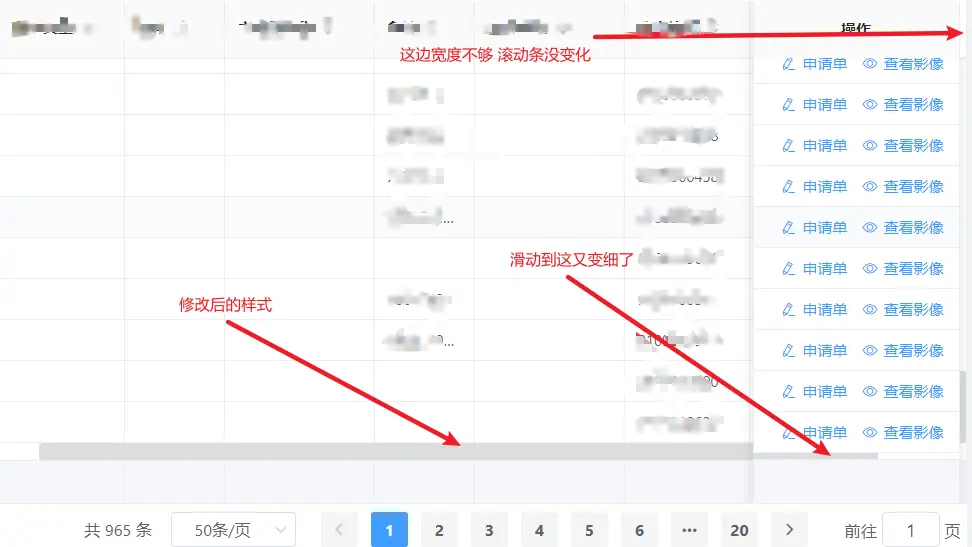Click the table's horizontal scrollbar
972x547 pixels.
click(x=395, y=451)
